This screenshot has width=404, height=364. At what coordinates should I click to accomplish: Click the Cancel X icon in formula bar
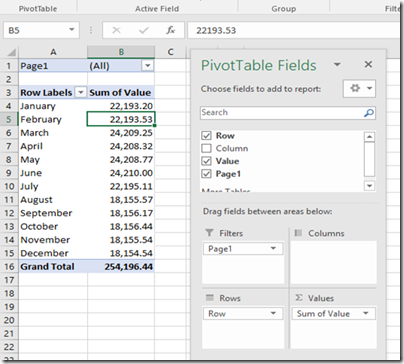coord(116,30)
